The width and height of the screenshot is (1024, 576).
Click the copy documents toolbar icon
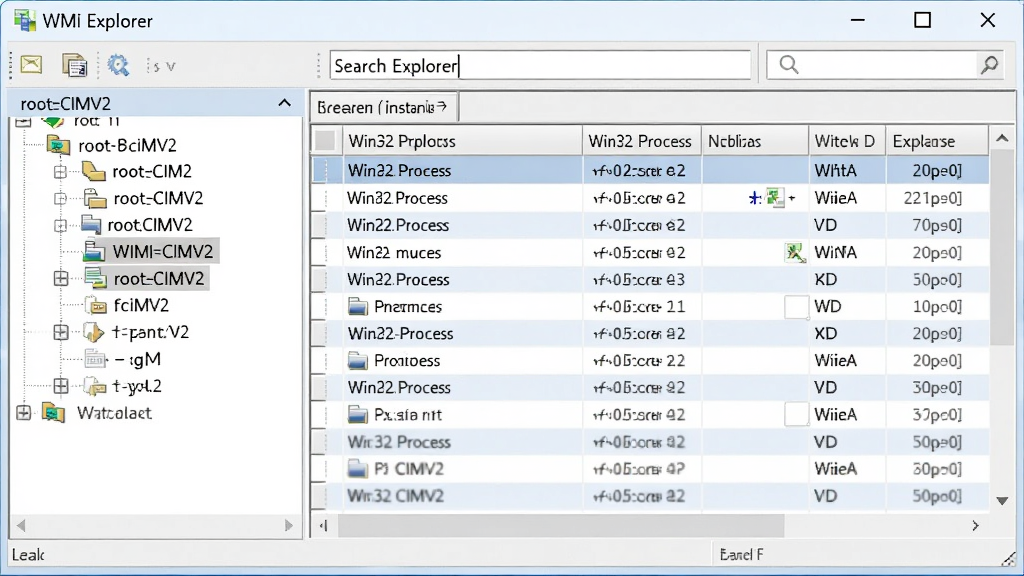point(74,65)
